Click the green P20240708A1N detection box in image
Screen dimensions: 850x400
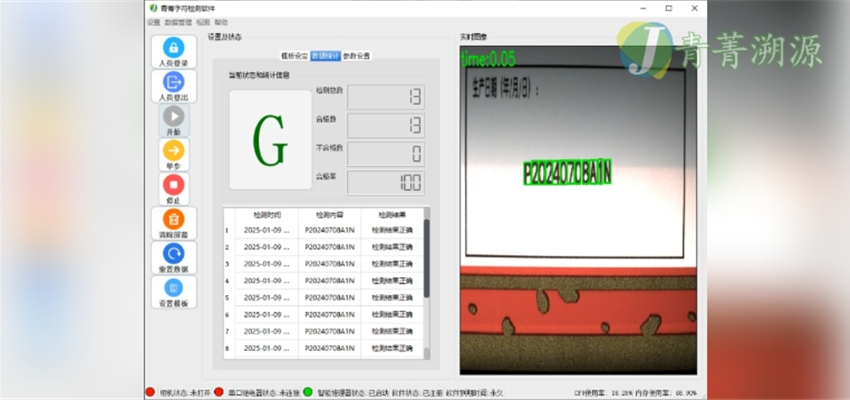pyautogui.click(x=567, y=174)
